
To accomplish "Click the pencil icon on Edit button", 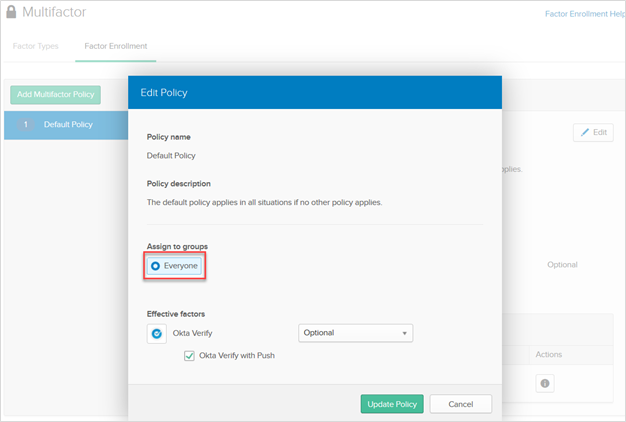I will click(585, 132).
